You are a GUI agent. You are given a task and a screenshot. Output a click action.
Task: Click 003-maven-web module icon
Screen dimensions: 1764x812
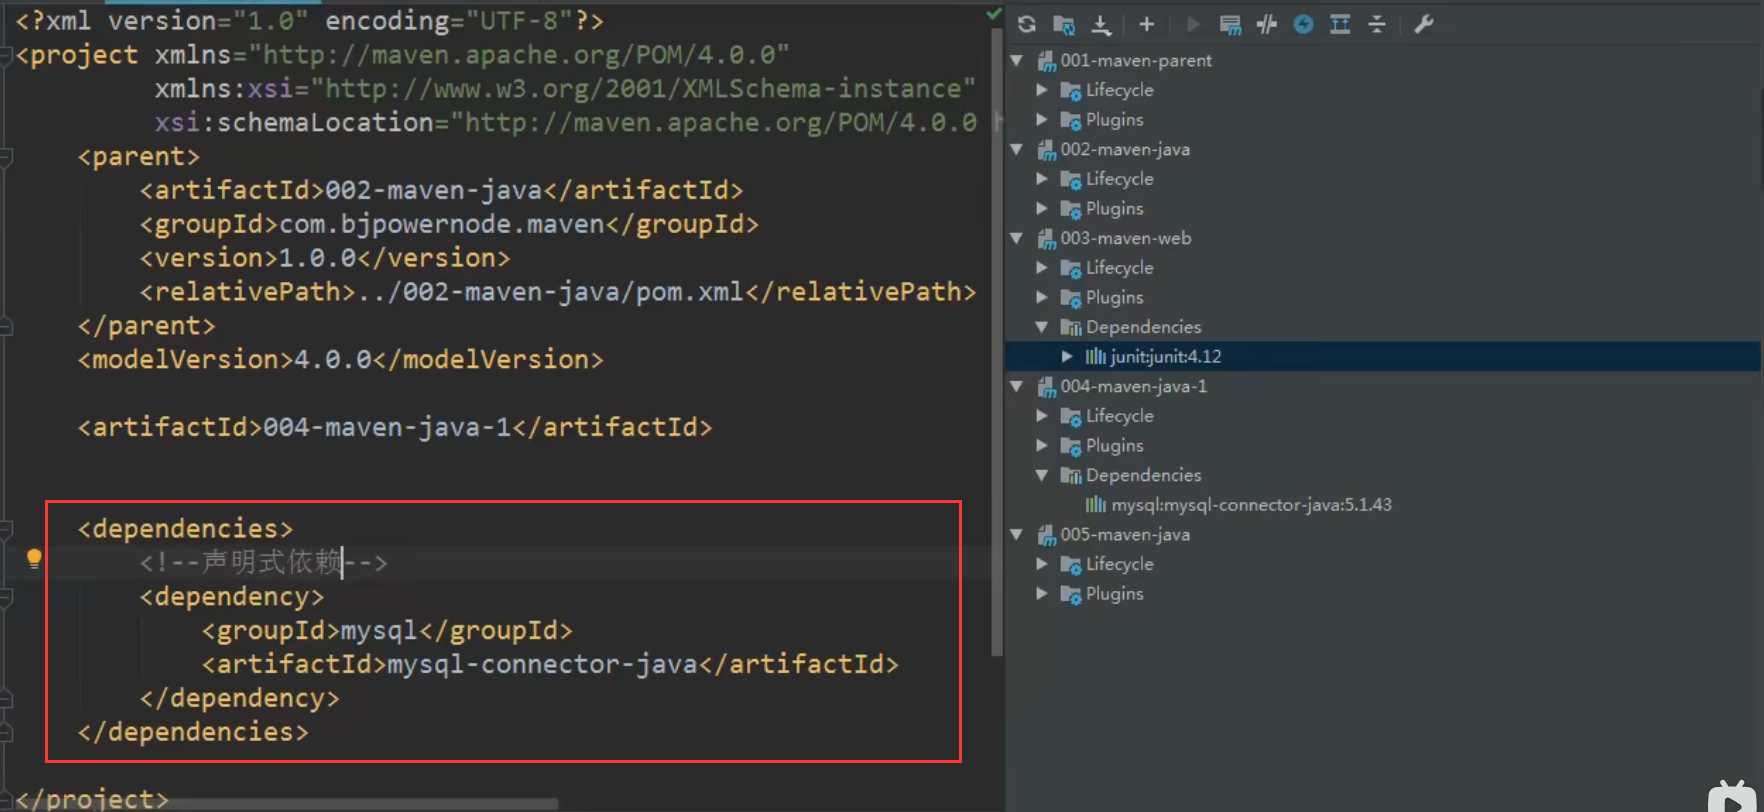(x=1046, y=239)
